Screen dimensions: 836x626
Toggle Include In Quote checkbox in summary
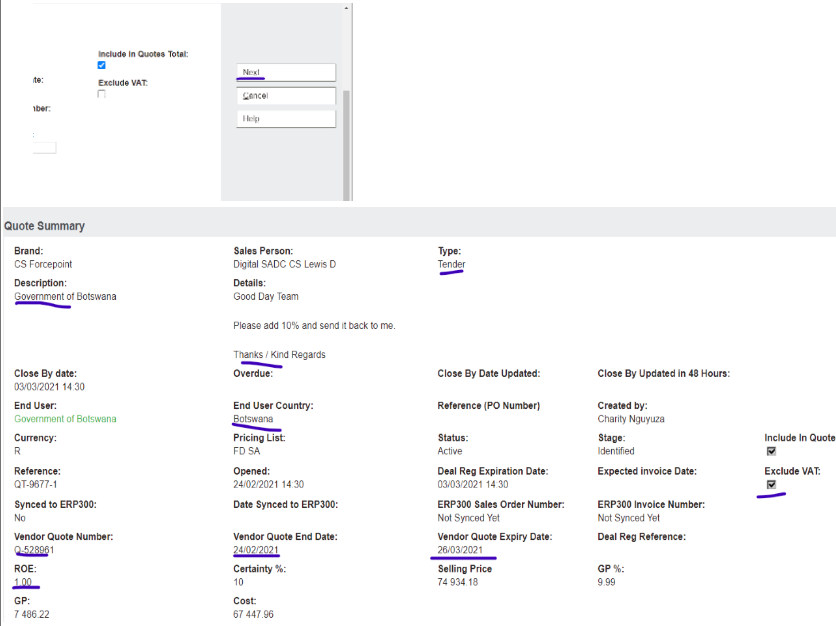point(771,451)
